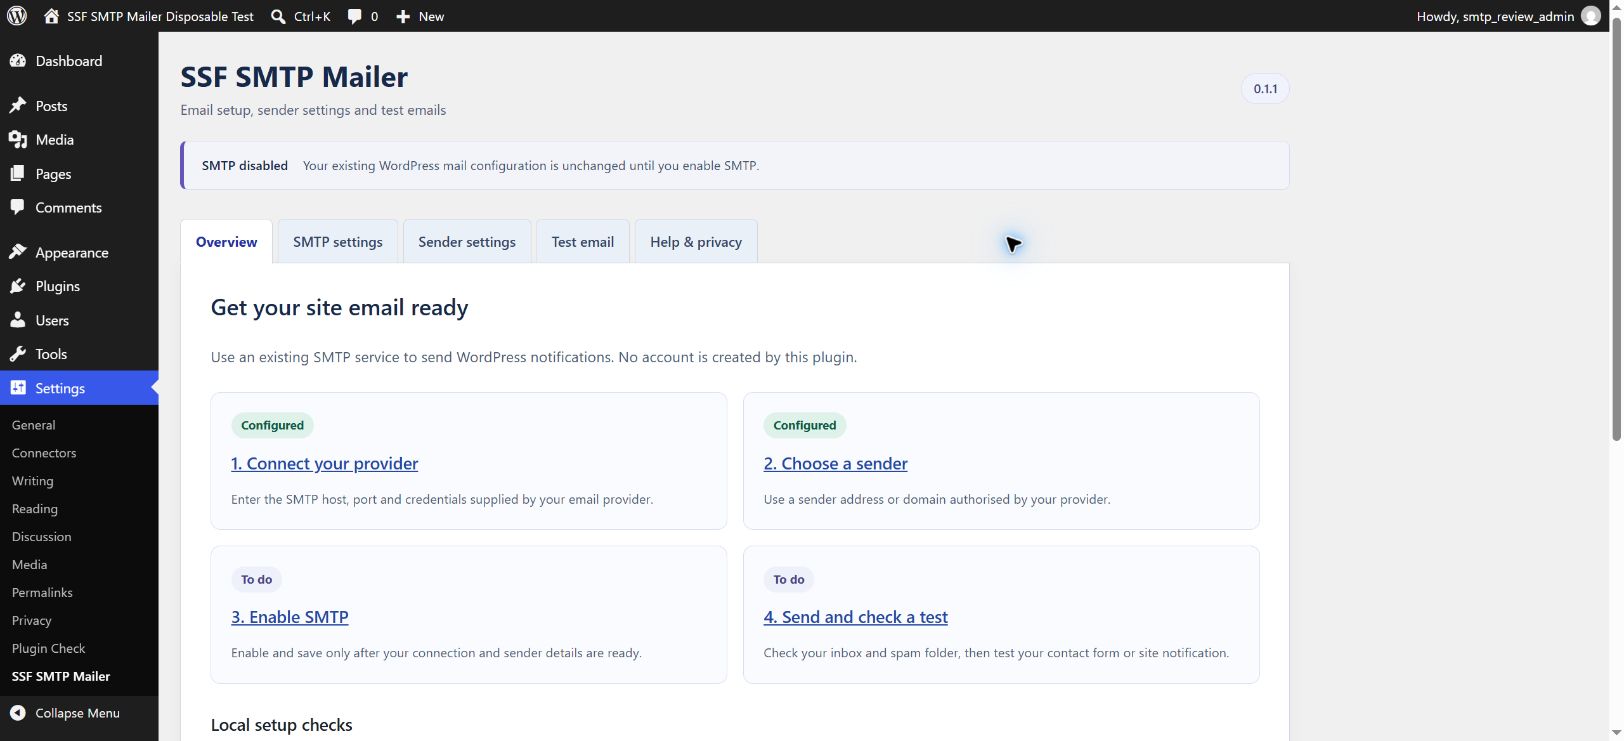
Task: Switch to the Test email tab
Action: pos(583,242)
